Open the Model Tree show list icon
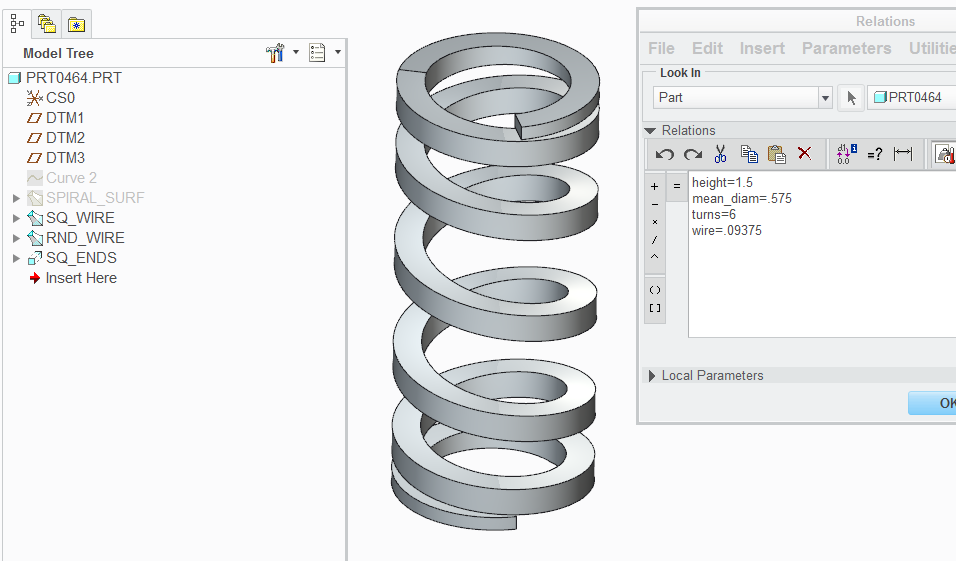Viewport: 956px width, 561px height. coord(317,52)
